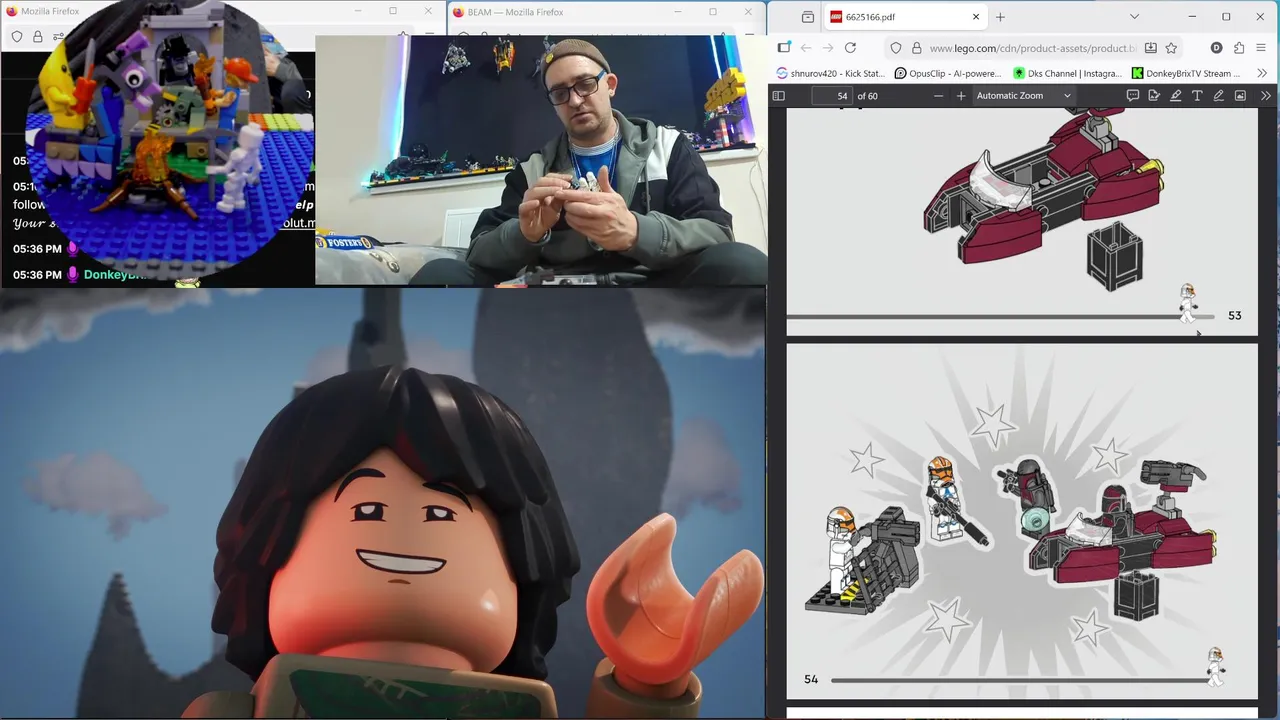The image size is (1280, 720).
Task: Expand the list all tabs chevron
Action: click(x=1134, y=17)
